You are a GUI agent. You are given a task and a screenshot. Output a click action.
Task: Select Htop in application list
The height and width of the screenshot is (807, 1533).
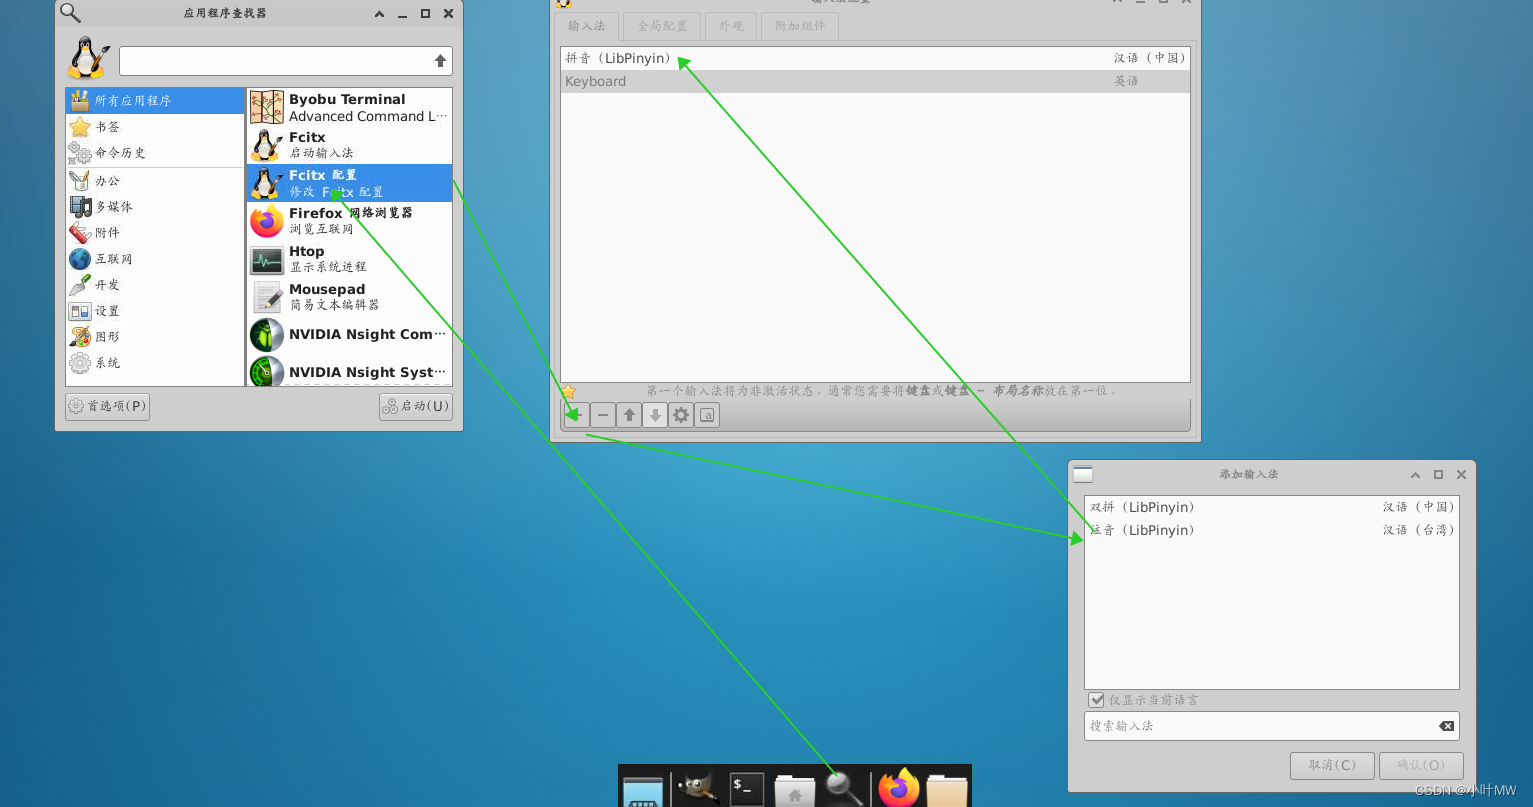pos(349,259)
